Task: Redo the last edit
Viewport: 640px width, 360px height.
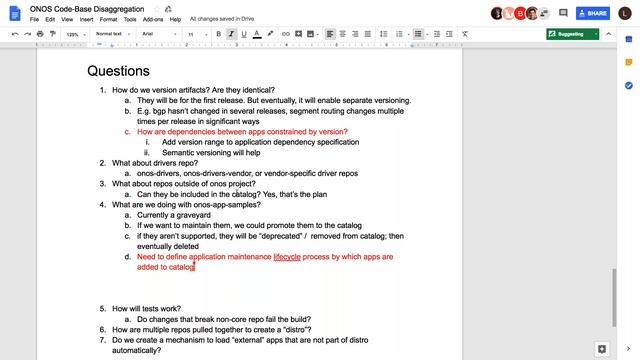Action: 27,34
